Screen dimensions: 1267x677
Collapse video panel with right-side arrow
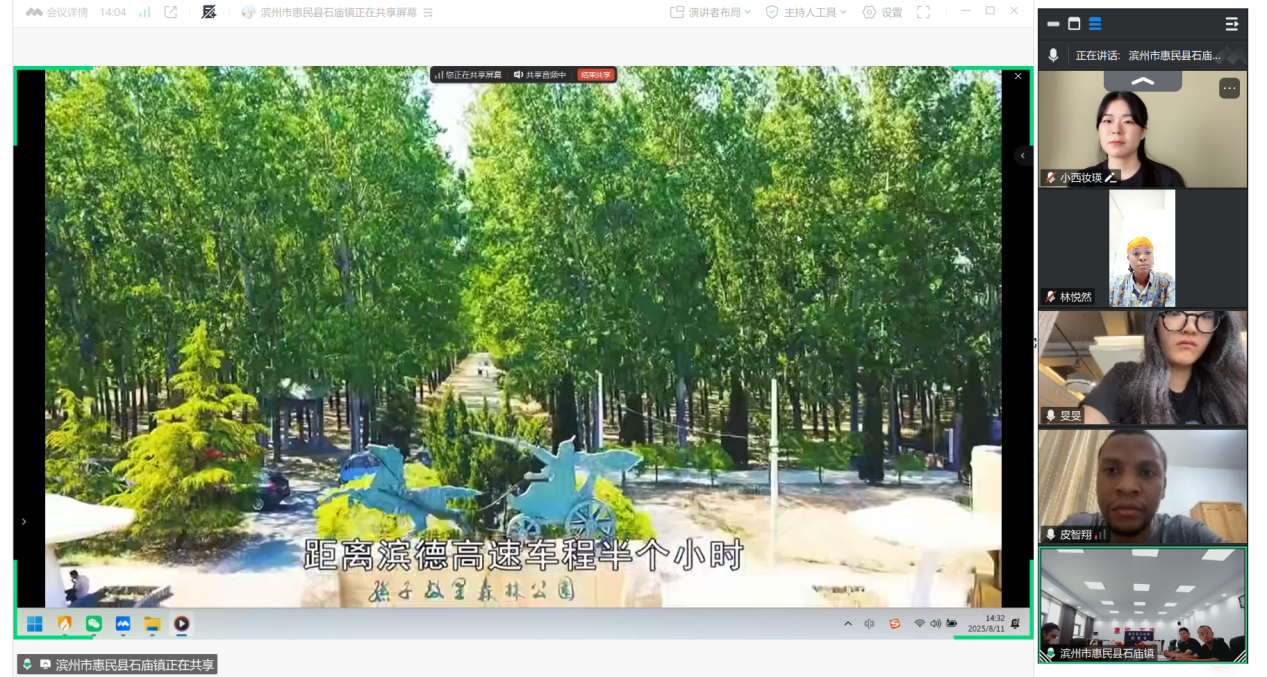point(1022,156)
